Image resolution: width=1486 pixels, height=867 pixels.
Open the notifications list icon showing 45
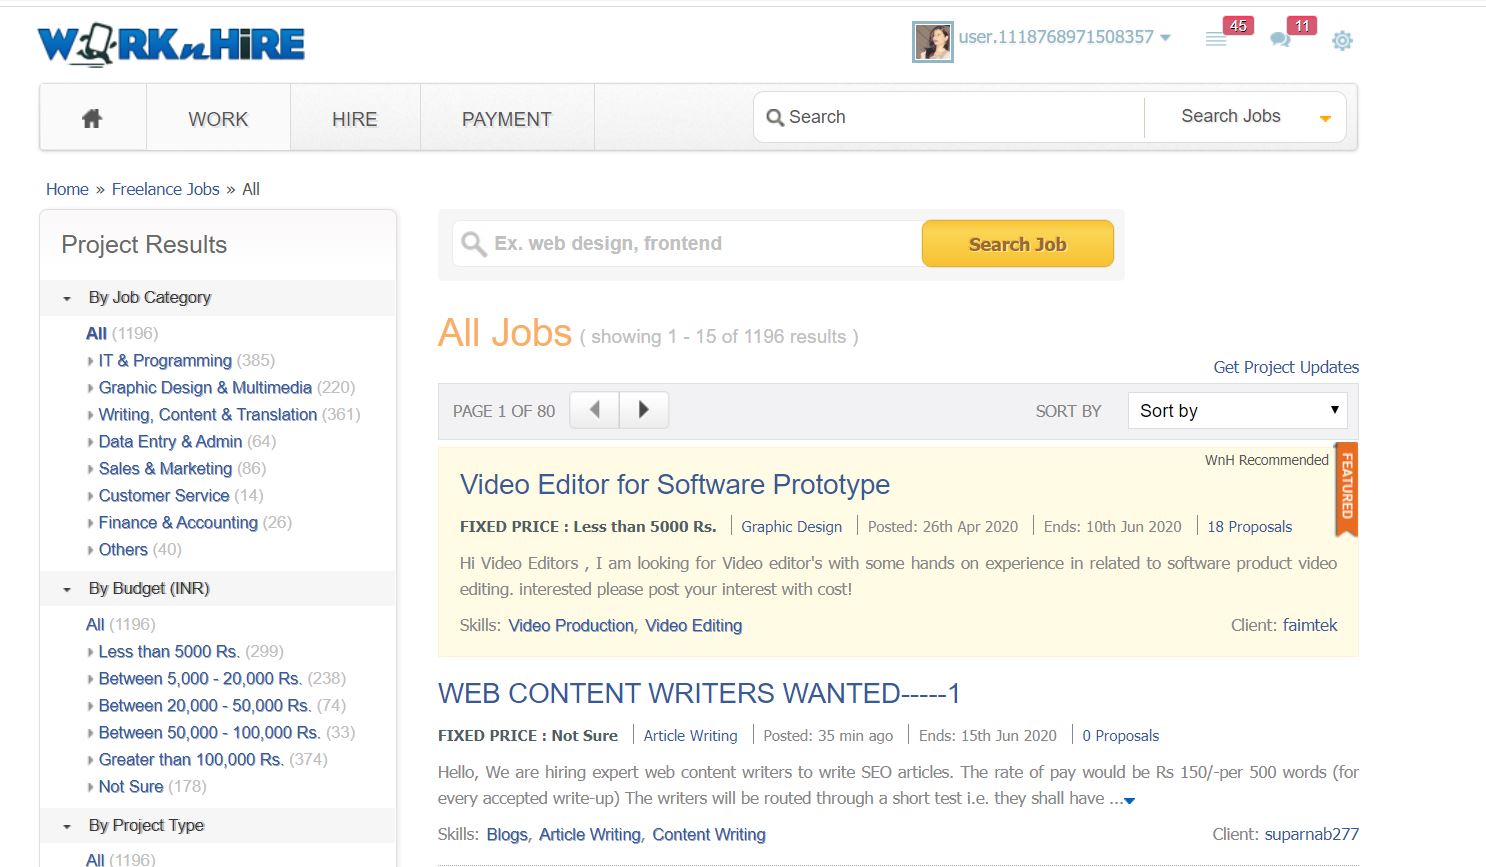pos(1216,39)
